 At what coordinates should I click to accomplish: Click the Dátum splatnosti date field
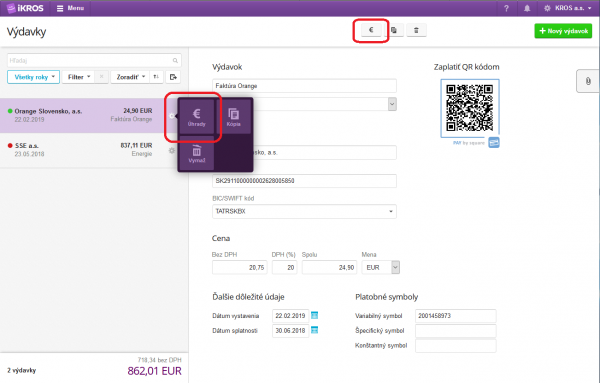click(290, 330)
